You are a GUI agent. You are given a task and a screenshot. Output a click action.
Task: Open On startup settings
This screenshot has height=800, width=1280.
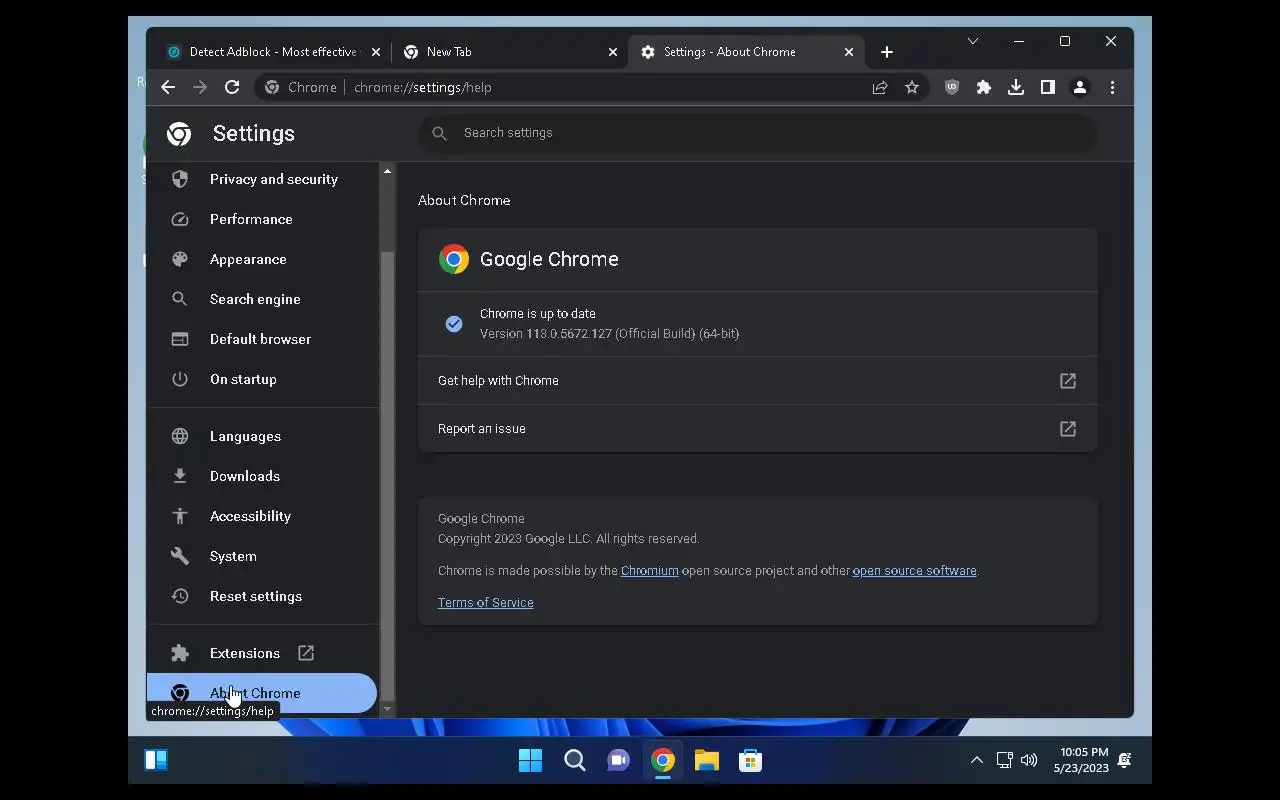point(262,379)
